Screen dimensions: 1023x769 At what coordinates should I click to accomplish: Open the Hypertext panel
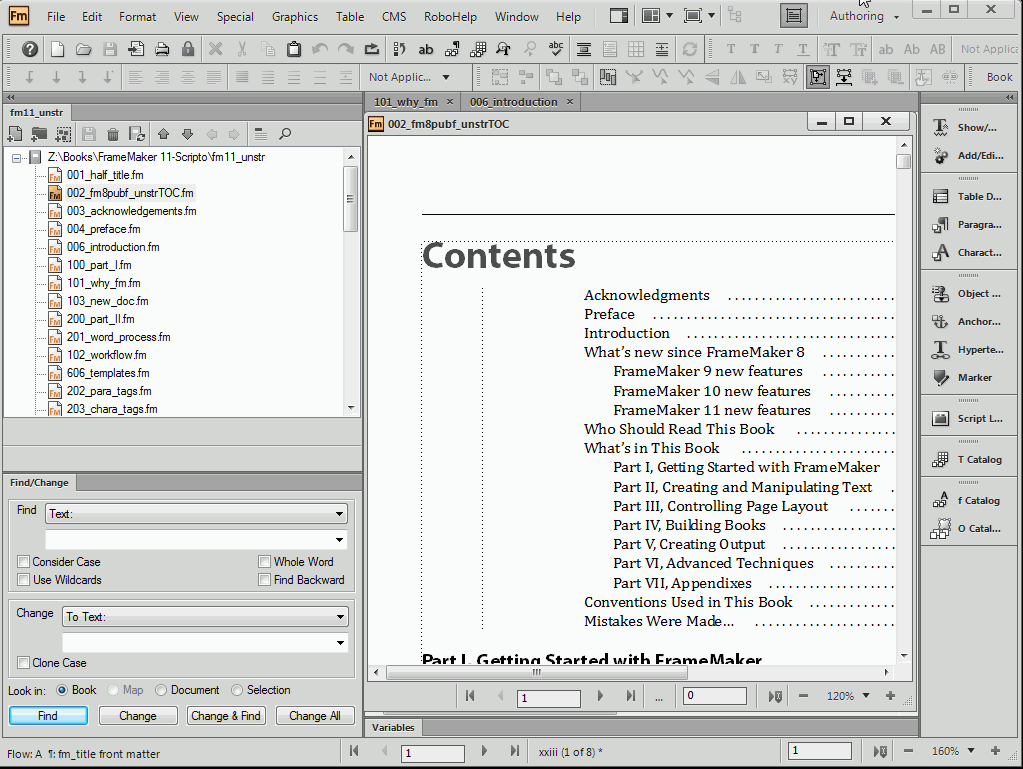(x=969, y=350)
